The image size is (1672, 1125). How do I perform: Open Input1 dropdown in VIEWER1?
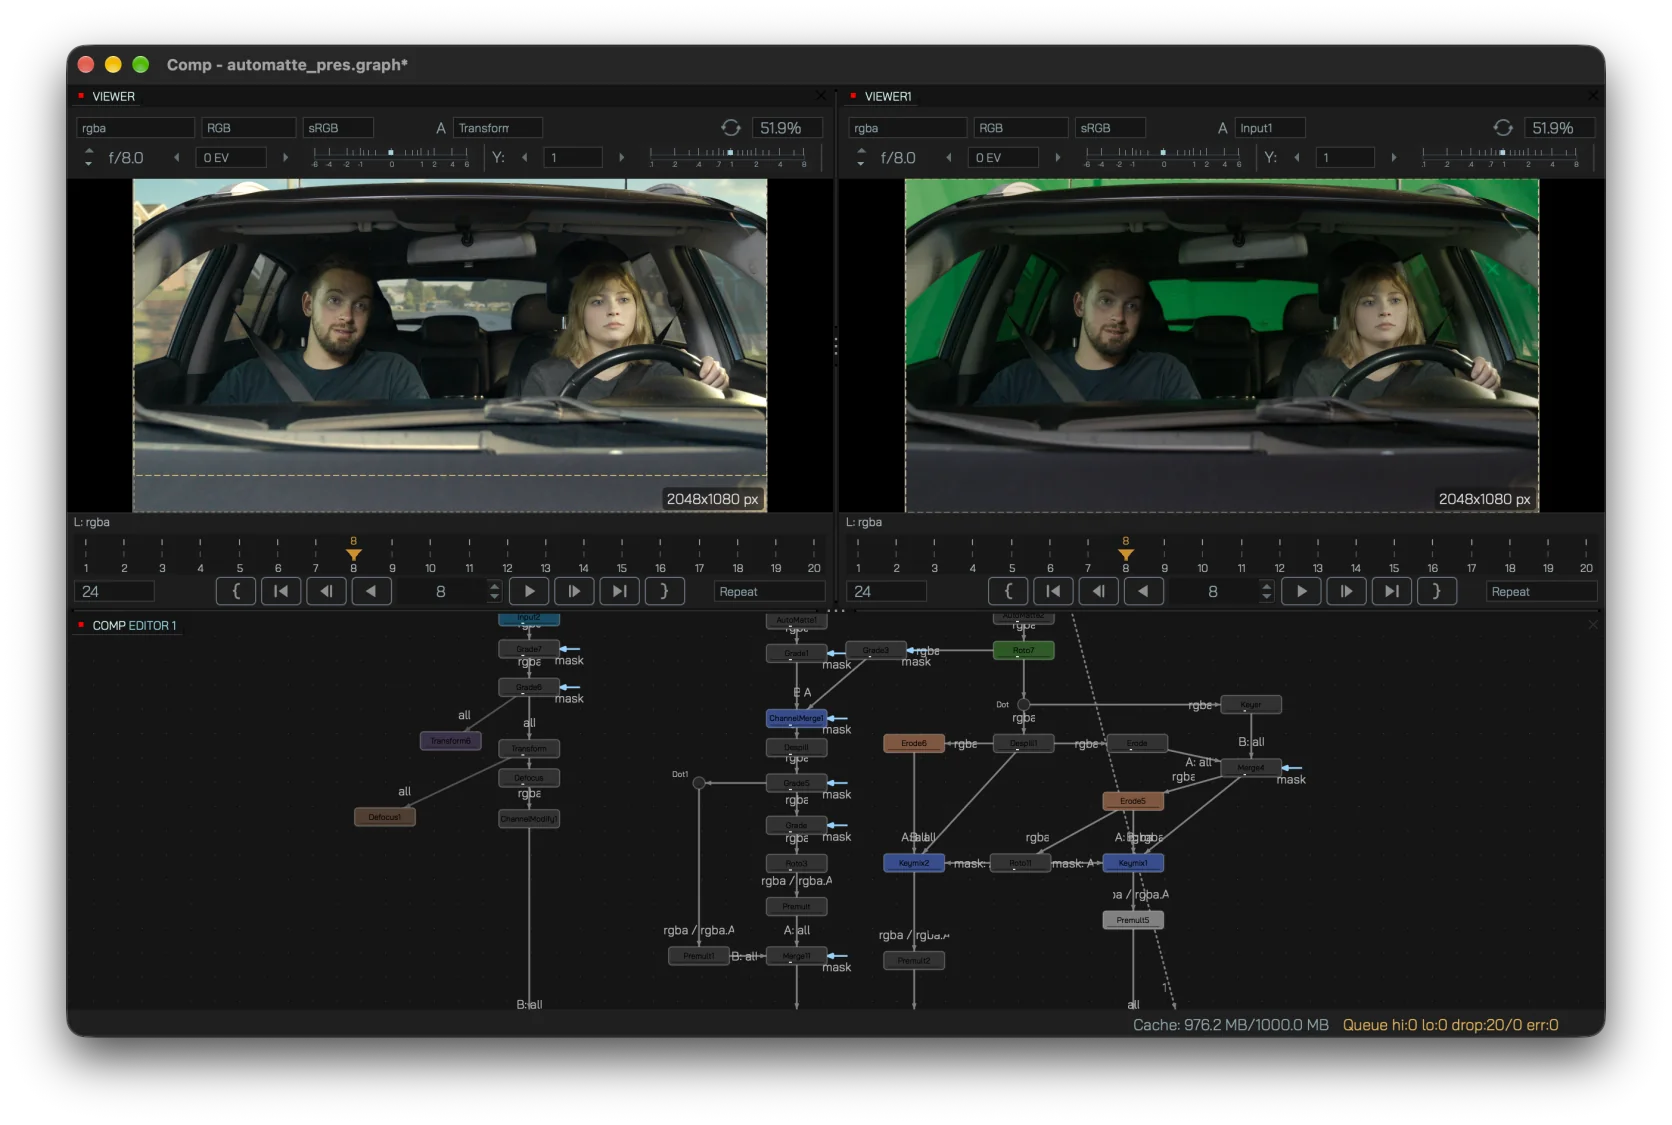[x=1270, y=128]
